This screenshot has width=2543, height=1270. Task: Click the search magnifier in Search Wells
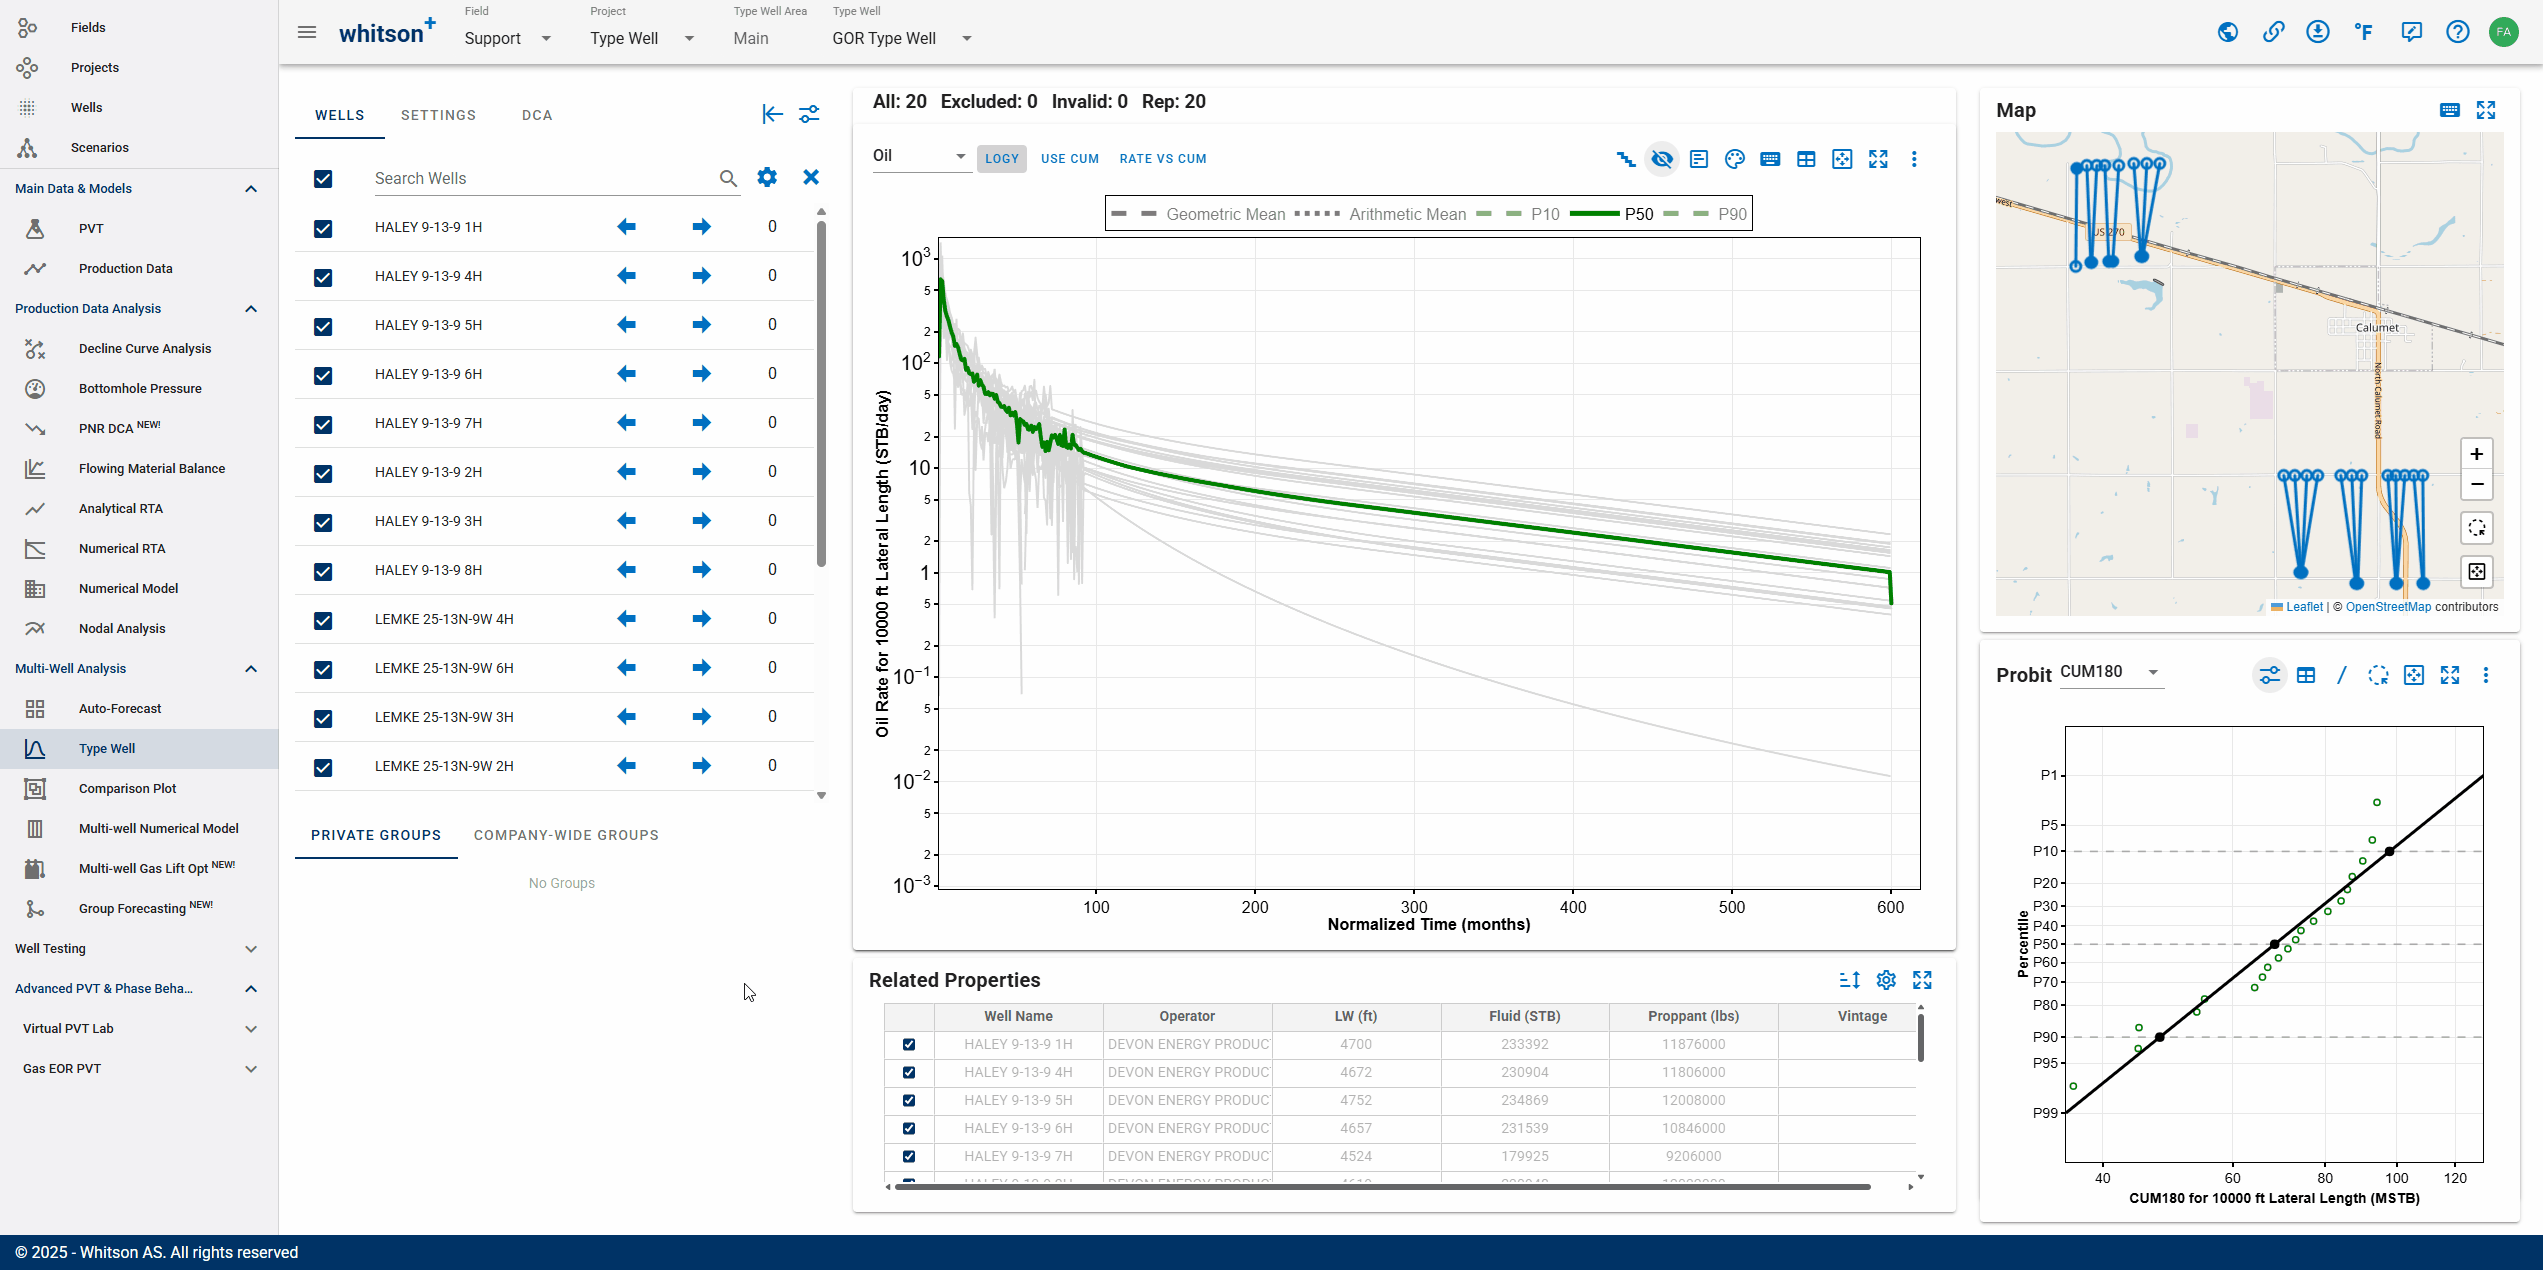tap(728, 178)
